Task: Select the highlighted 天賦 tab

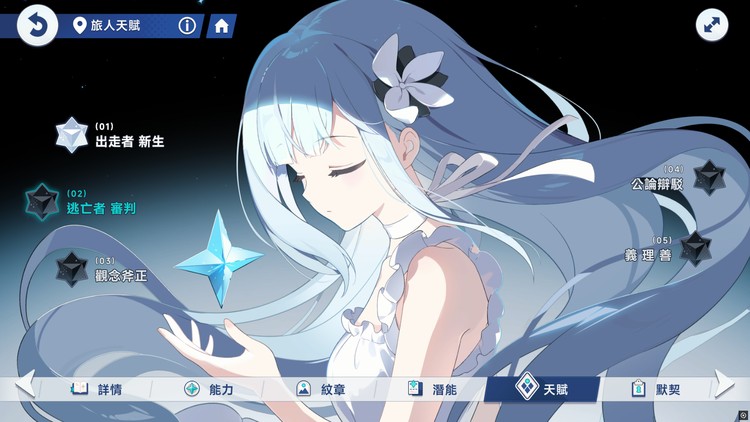Action: coord(542,389)
